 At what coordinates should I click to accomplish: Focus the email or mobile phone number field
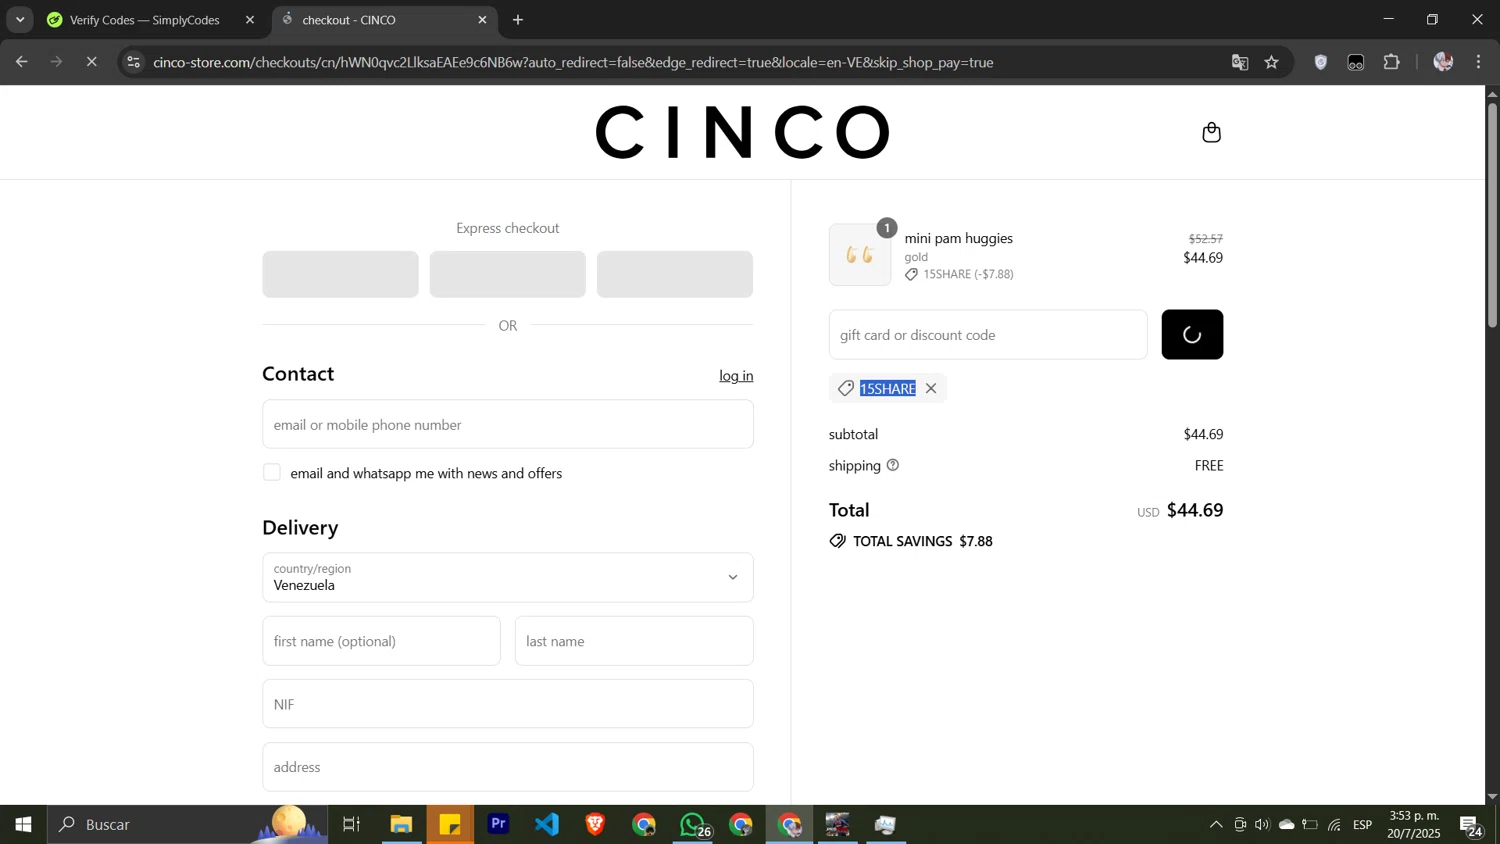508,424
